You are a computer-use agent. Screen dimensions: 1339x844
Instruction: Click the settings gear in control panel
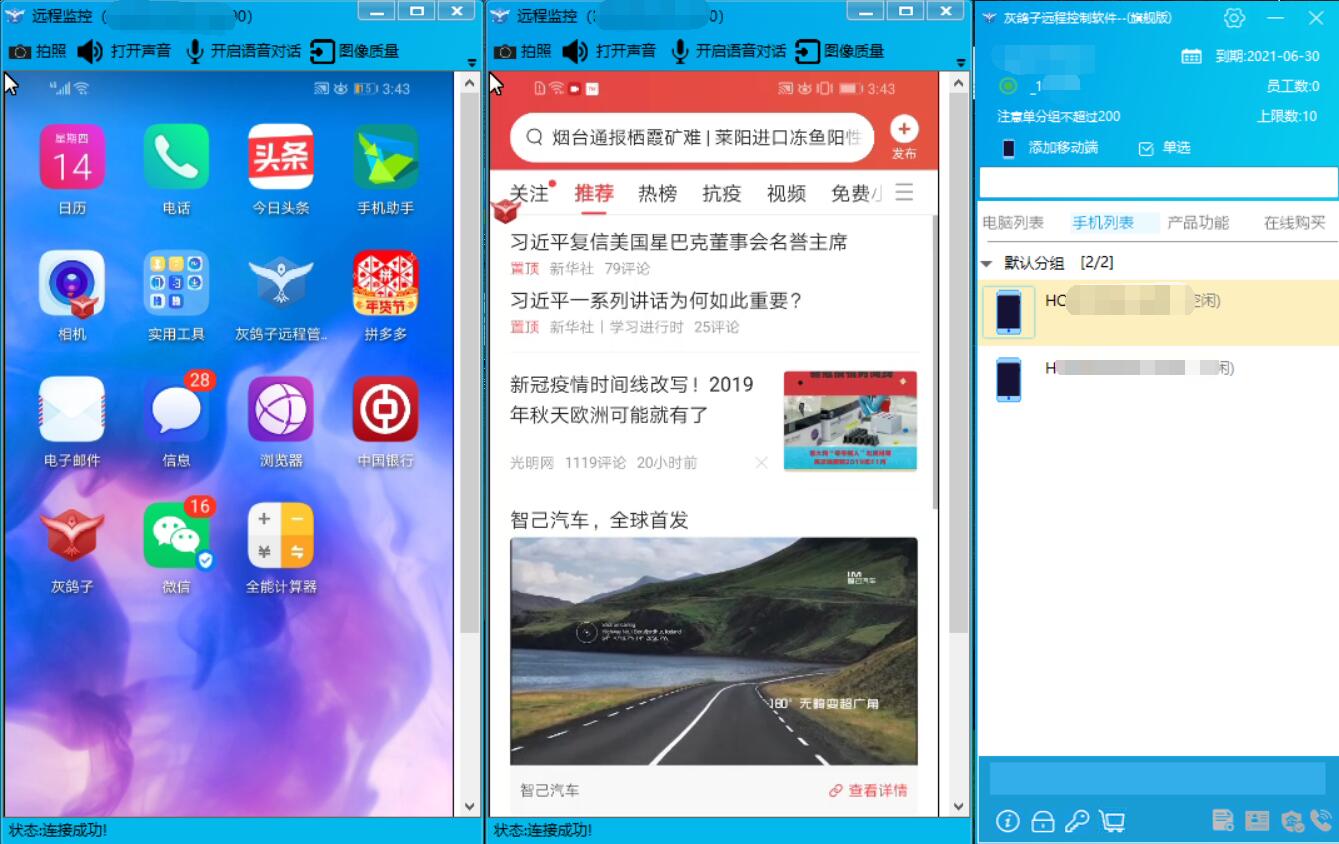(x=1234, y=18)
